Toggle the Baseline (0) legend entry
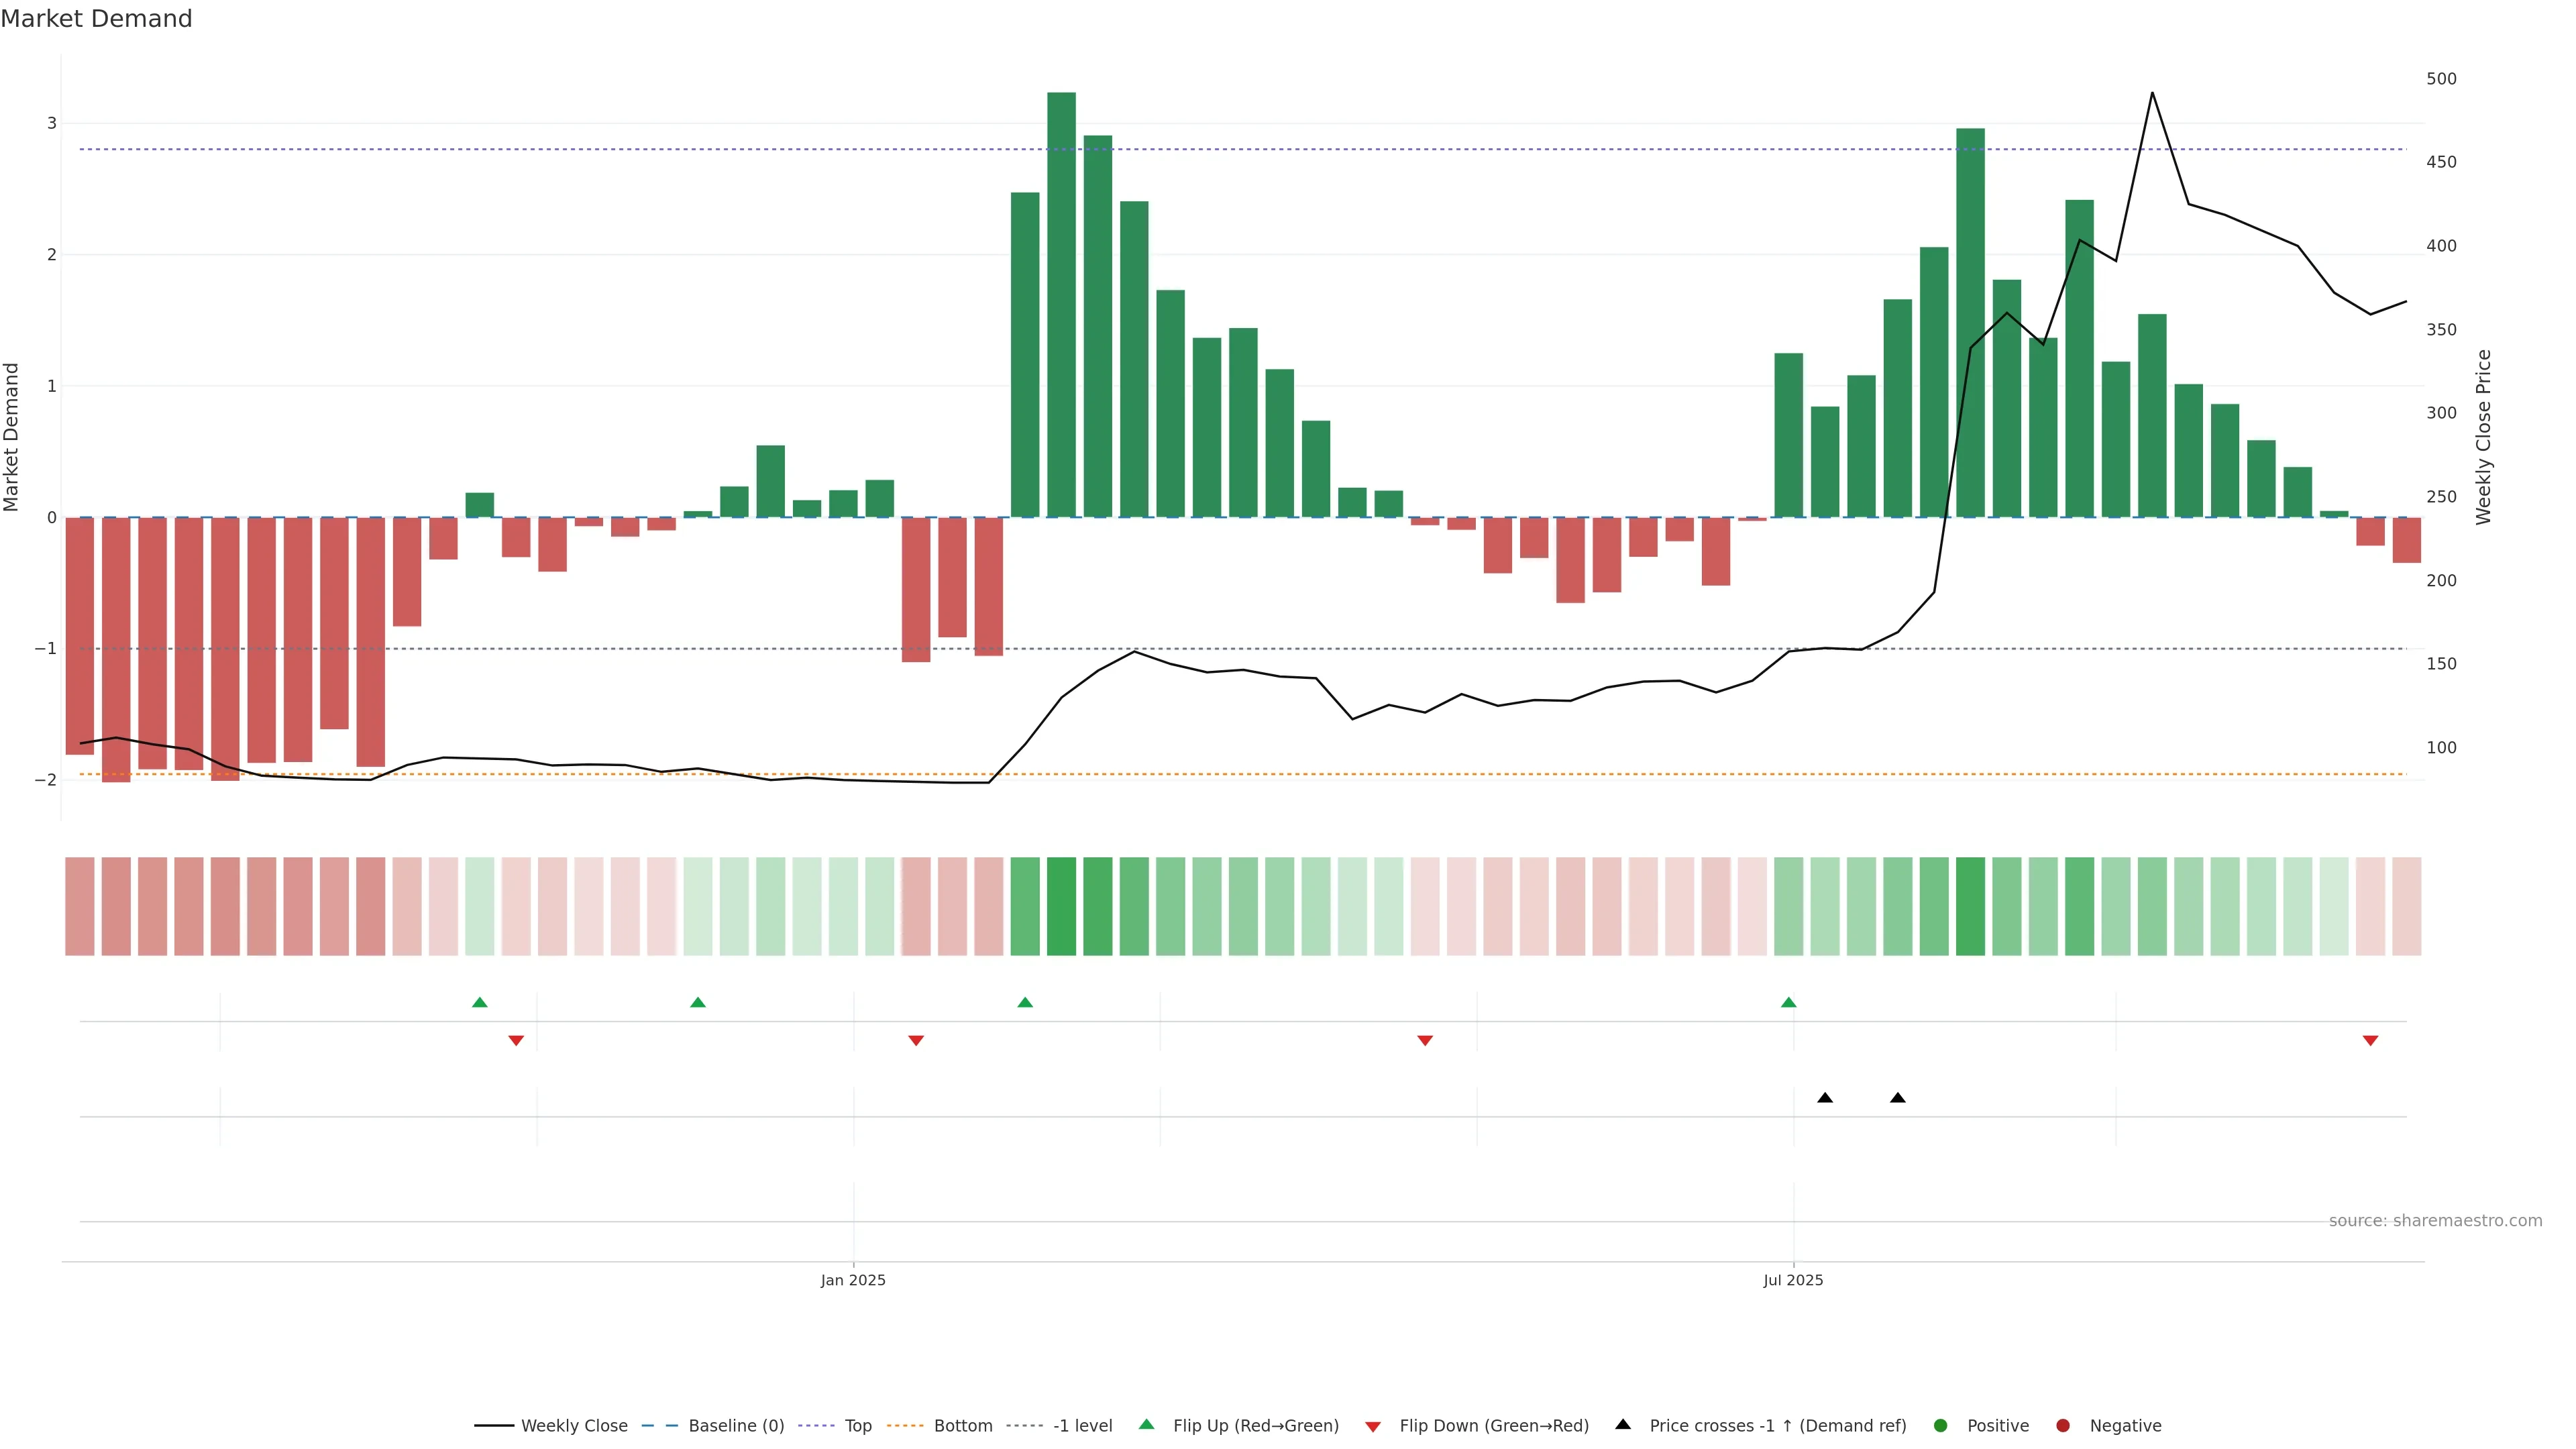Viewport: 2576px width, 1449px height. point(736,1426)
